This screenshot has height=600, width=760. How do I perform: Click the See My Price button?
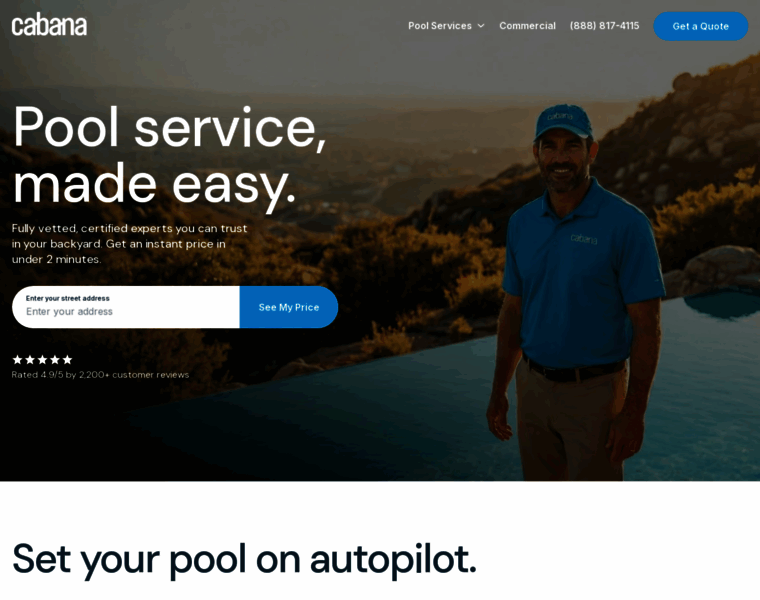pyautogui.click(x=289, y=307)
